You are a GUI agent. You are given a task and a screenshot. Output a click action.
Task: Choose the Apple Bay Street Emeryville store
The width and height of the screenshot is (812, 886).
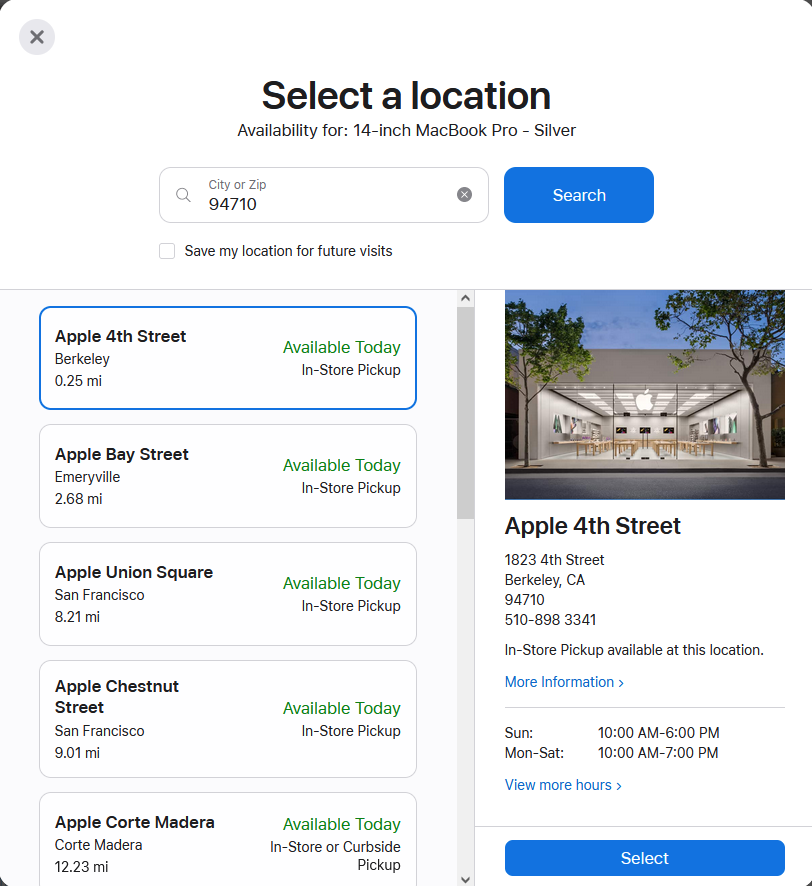click(228, 476)
